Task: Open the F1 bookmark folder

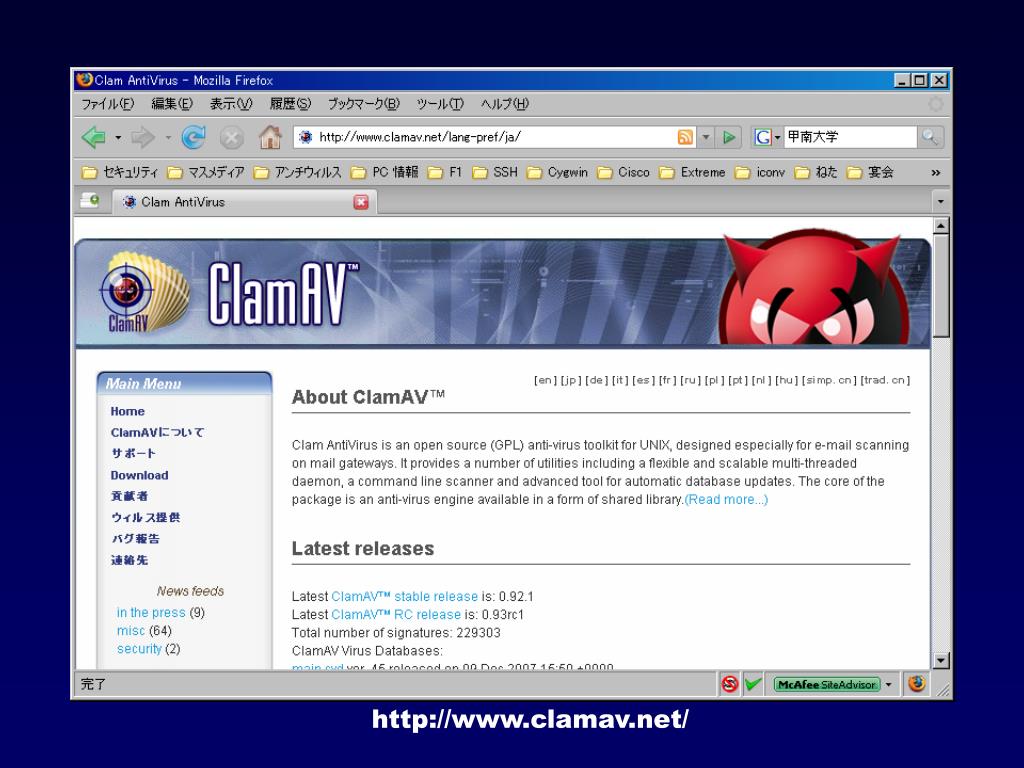Action: point(445,172)
